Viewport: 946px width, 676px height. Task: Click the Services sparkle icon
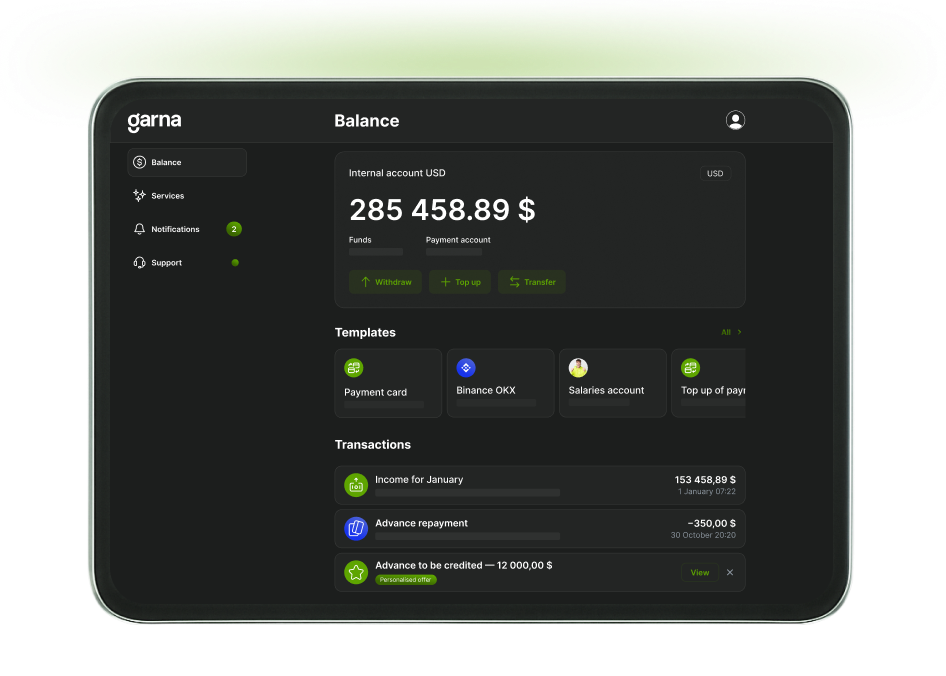point(139,196)
